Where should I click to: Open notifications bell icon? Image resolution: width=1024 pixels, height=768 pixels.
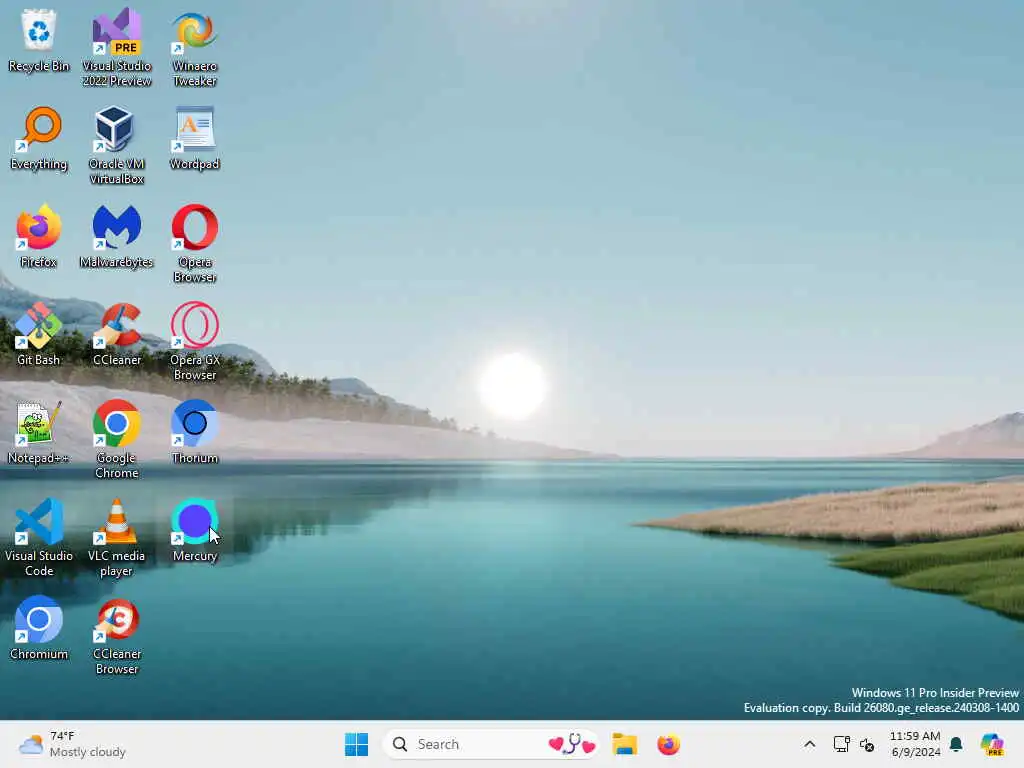[956, 744]
